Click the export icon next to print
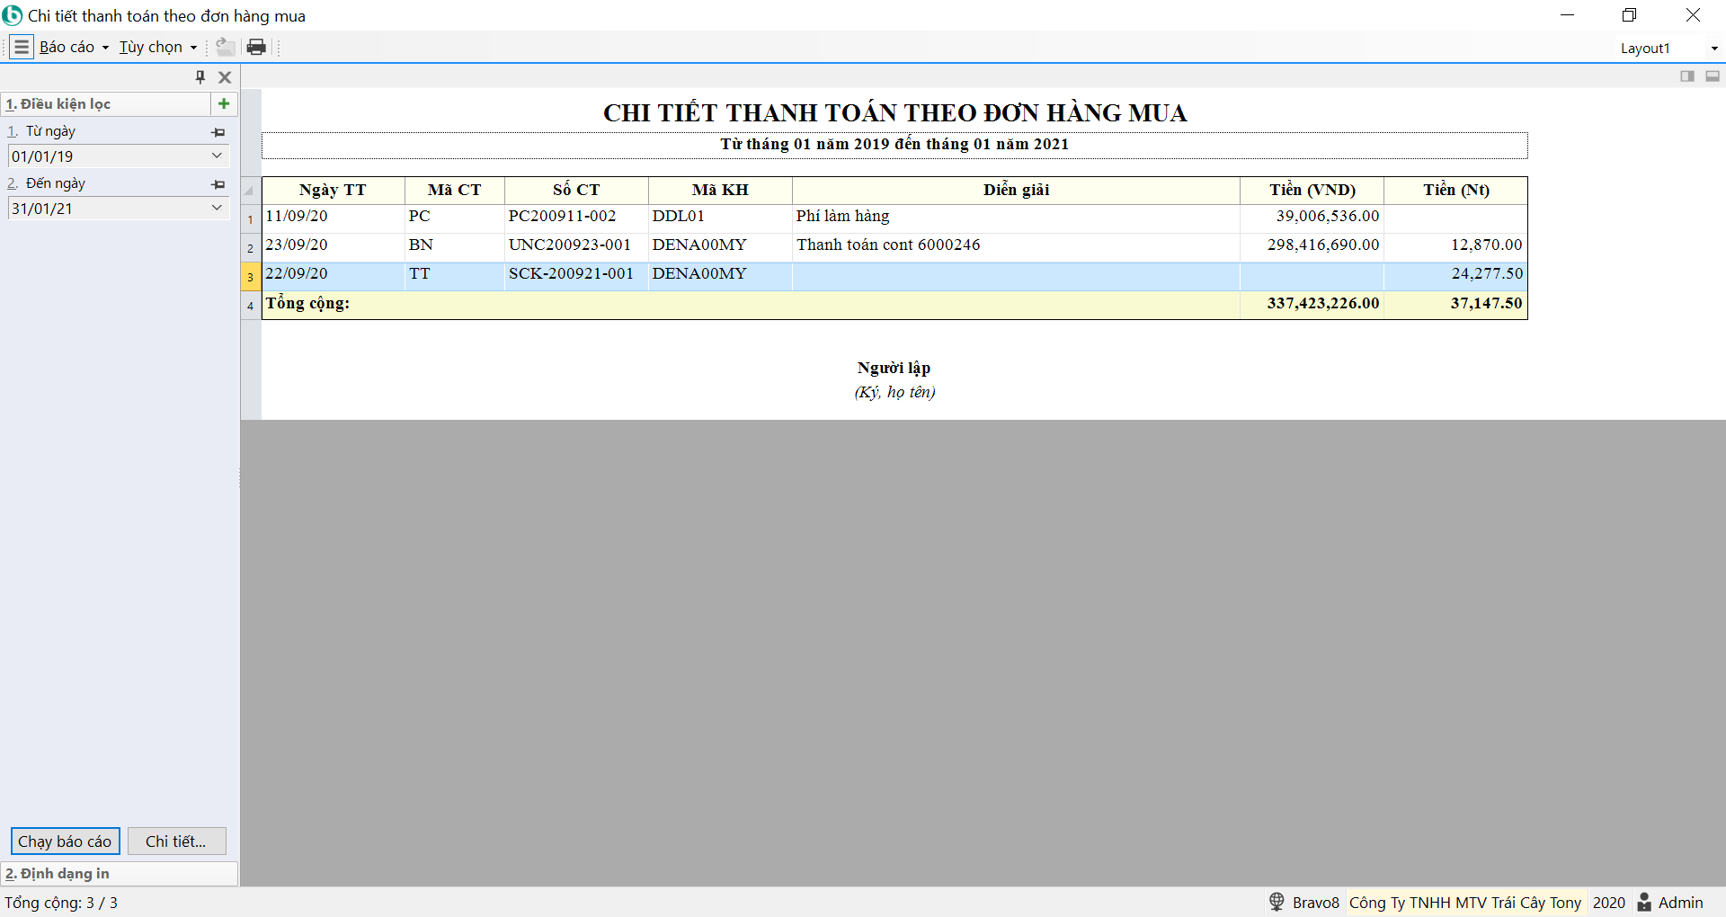This screenshot has height=917, width=1726. coord(226,47)
